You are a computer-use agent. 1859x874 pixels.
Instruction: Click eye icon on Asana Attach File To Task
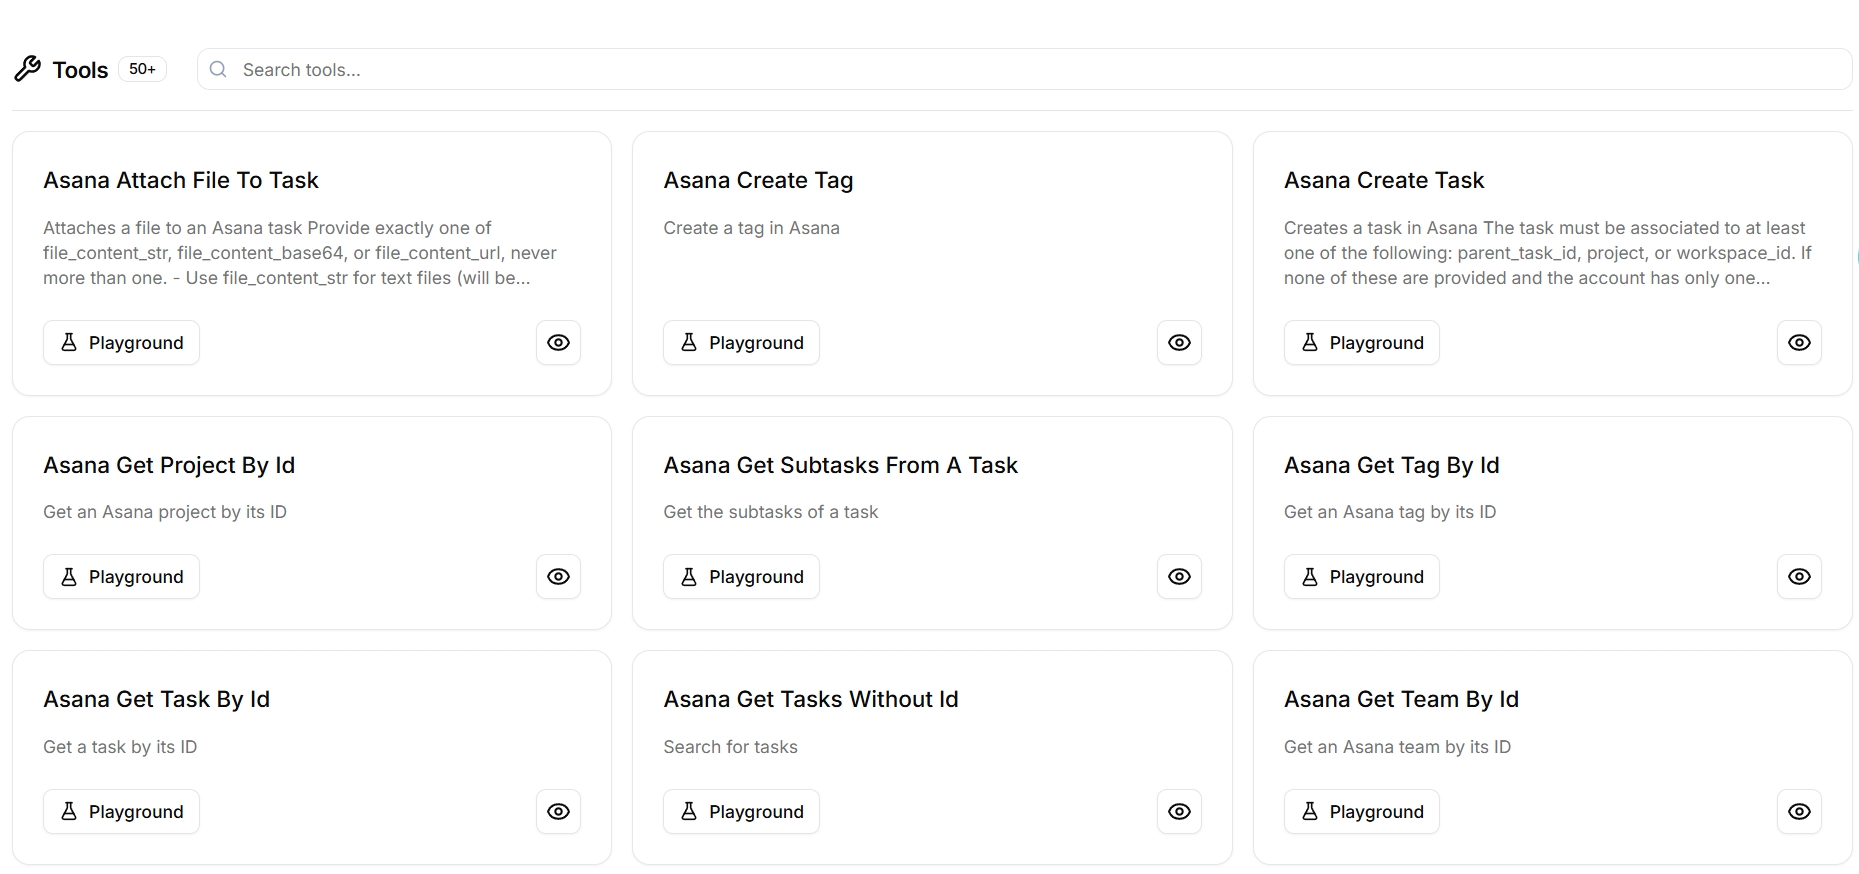click(558, 343)
